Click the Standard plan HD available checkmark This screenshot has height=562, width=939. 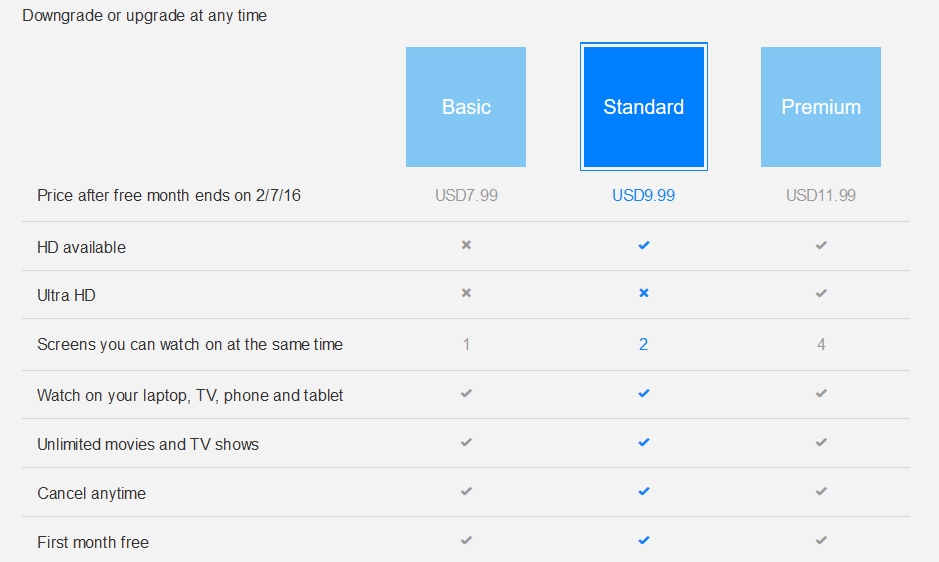[644, 245]
